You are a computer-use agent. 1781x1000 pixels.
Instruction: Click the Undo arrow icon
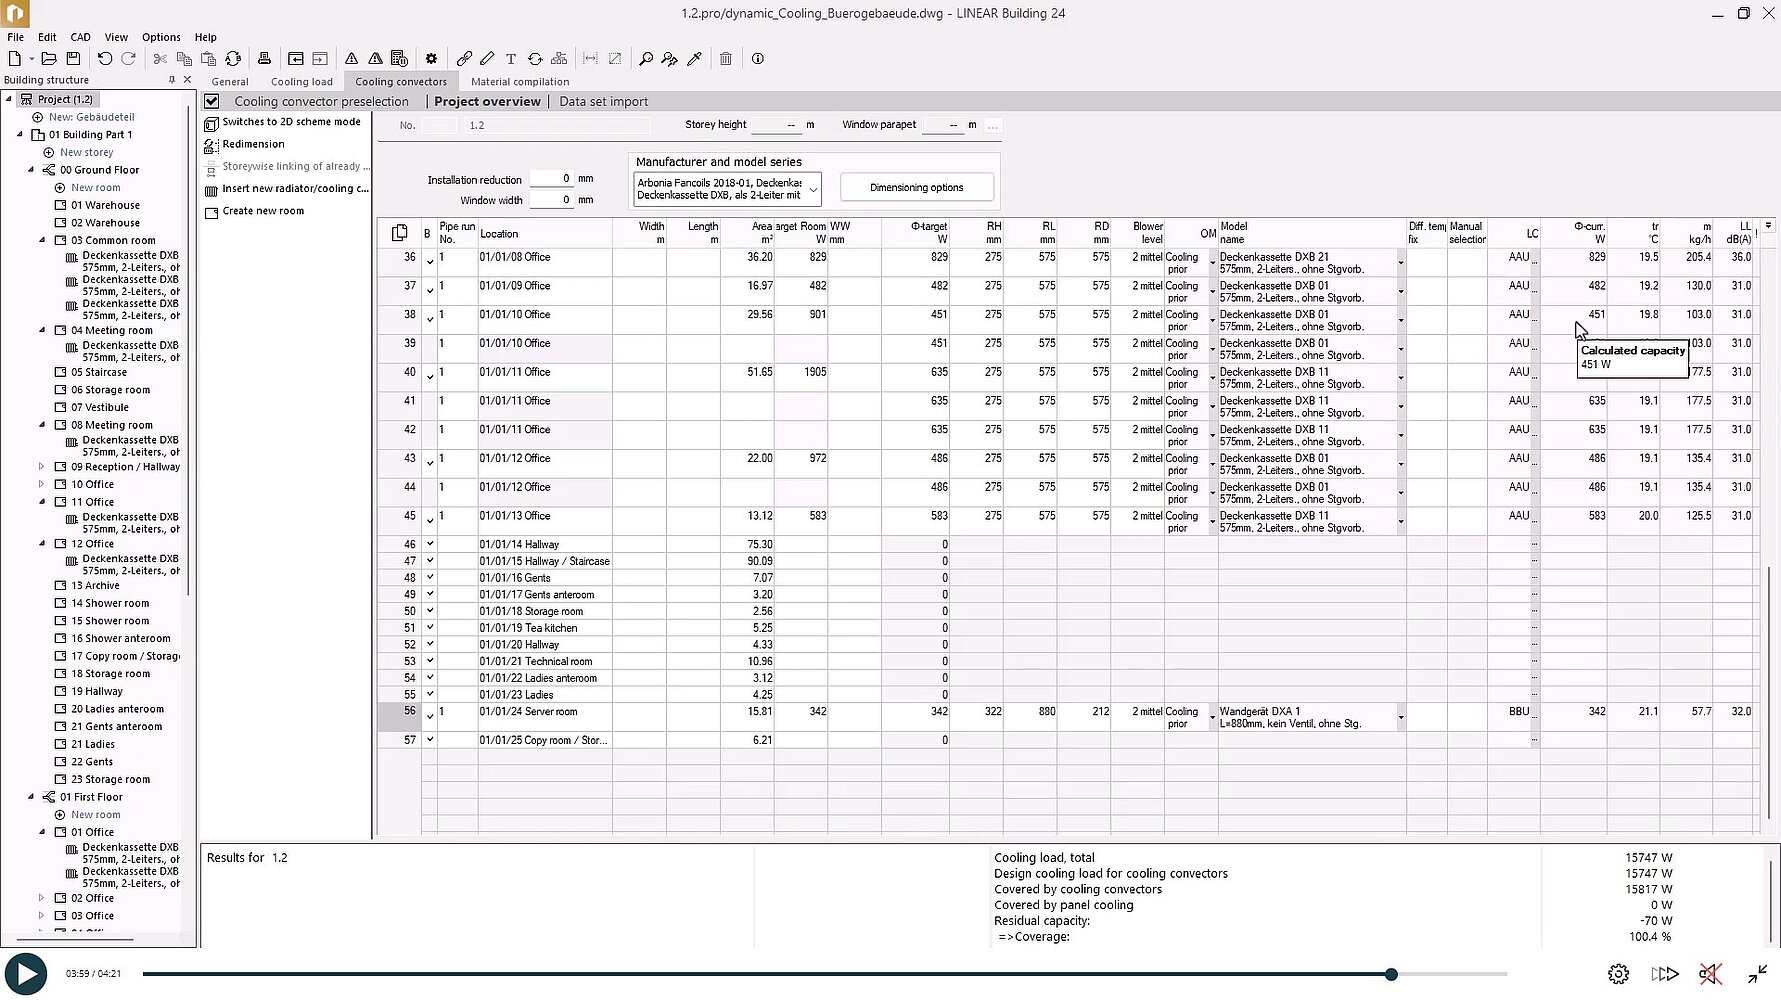click(104, 59)
